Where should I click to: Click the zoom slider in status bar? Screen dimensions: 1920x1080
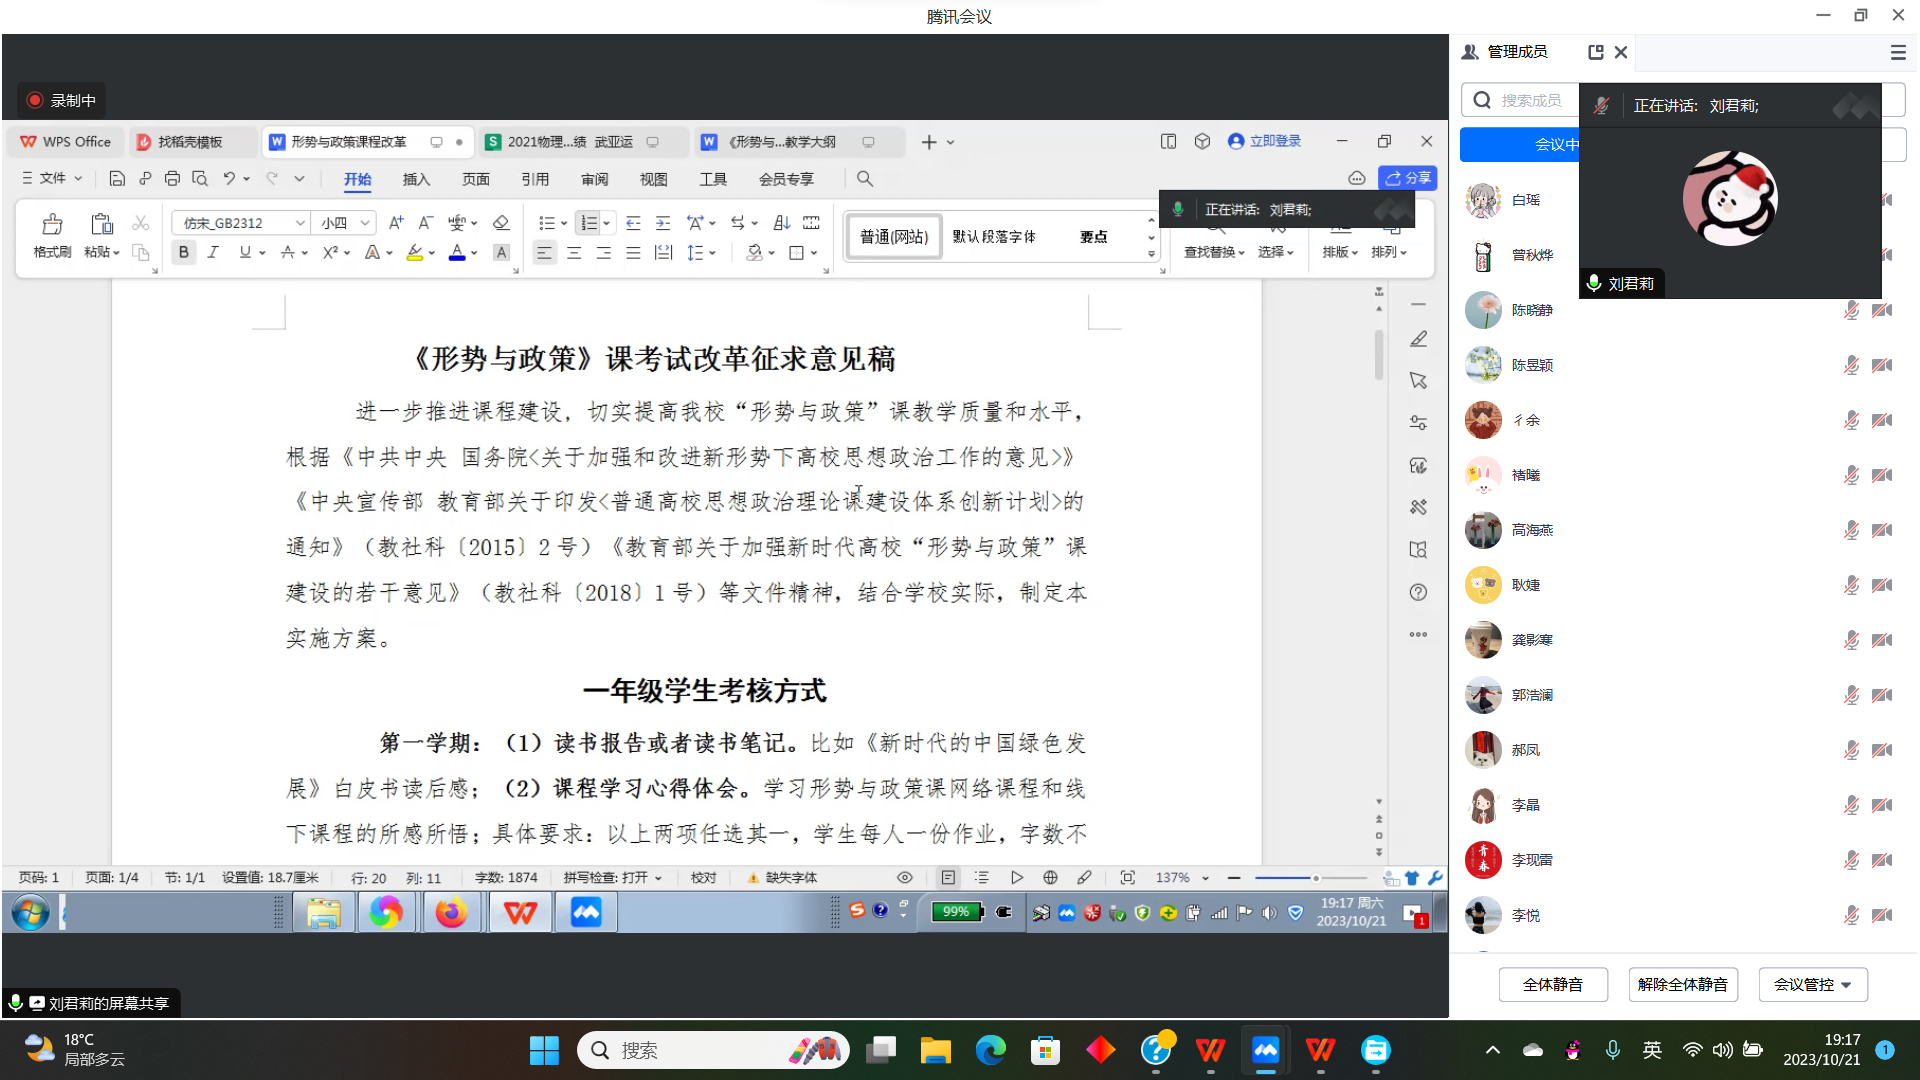coord(1315,878)
